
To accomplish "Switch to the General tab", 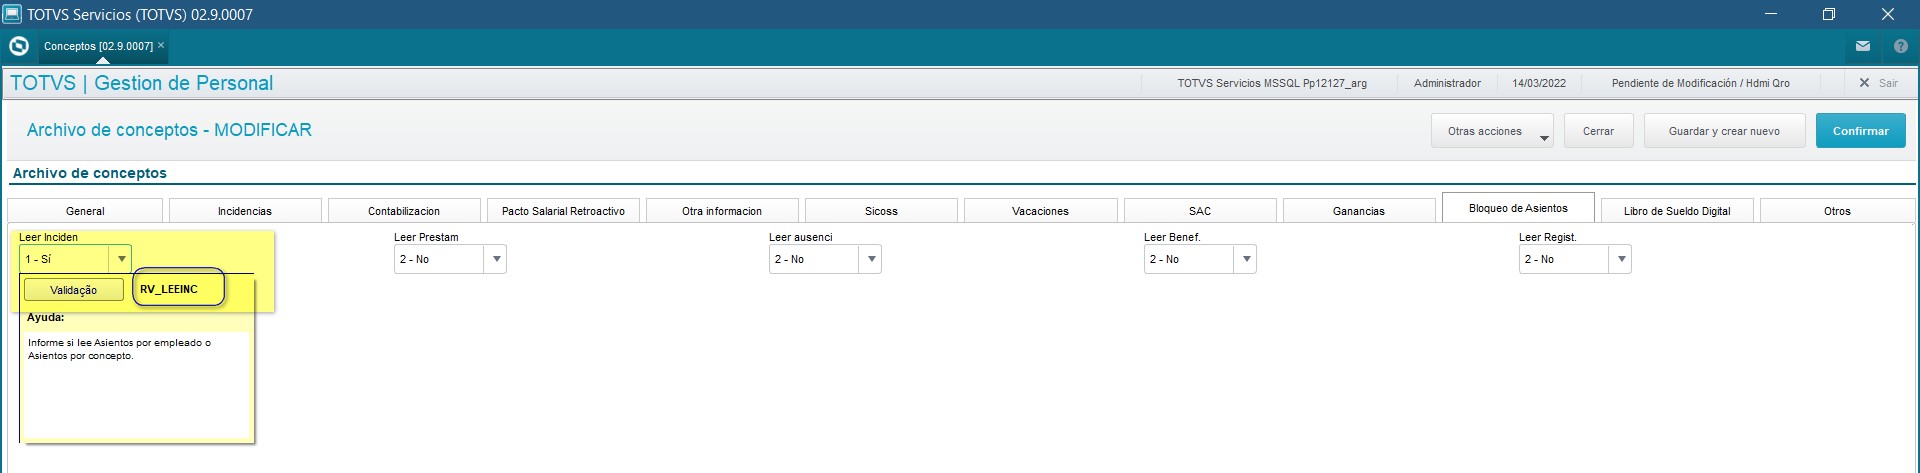I will [x=85, y=211].
